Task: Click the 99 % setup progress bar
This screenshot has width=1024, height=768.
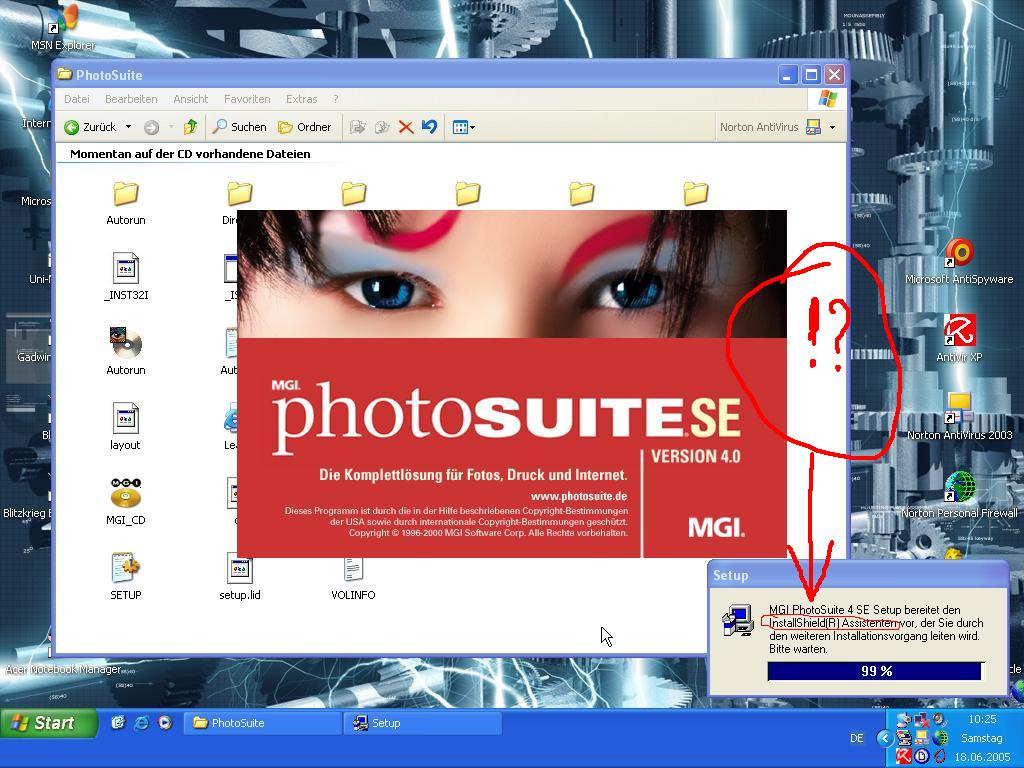Action: [x=876, y=671]
